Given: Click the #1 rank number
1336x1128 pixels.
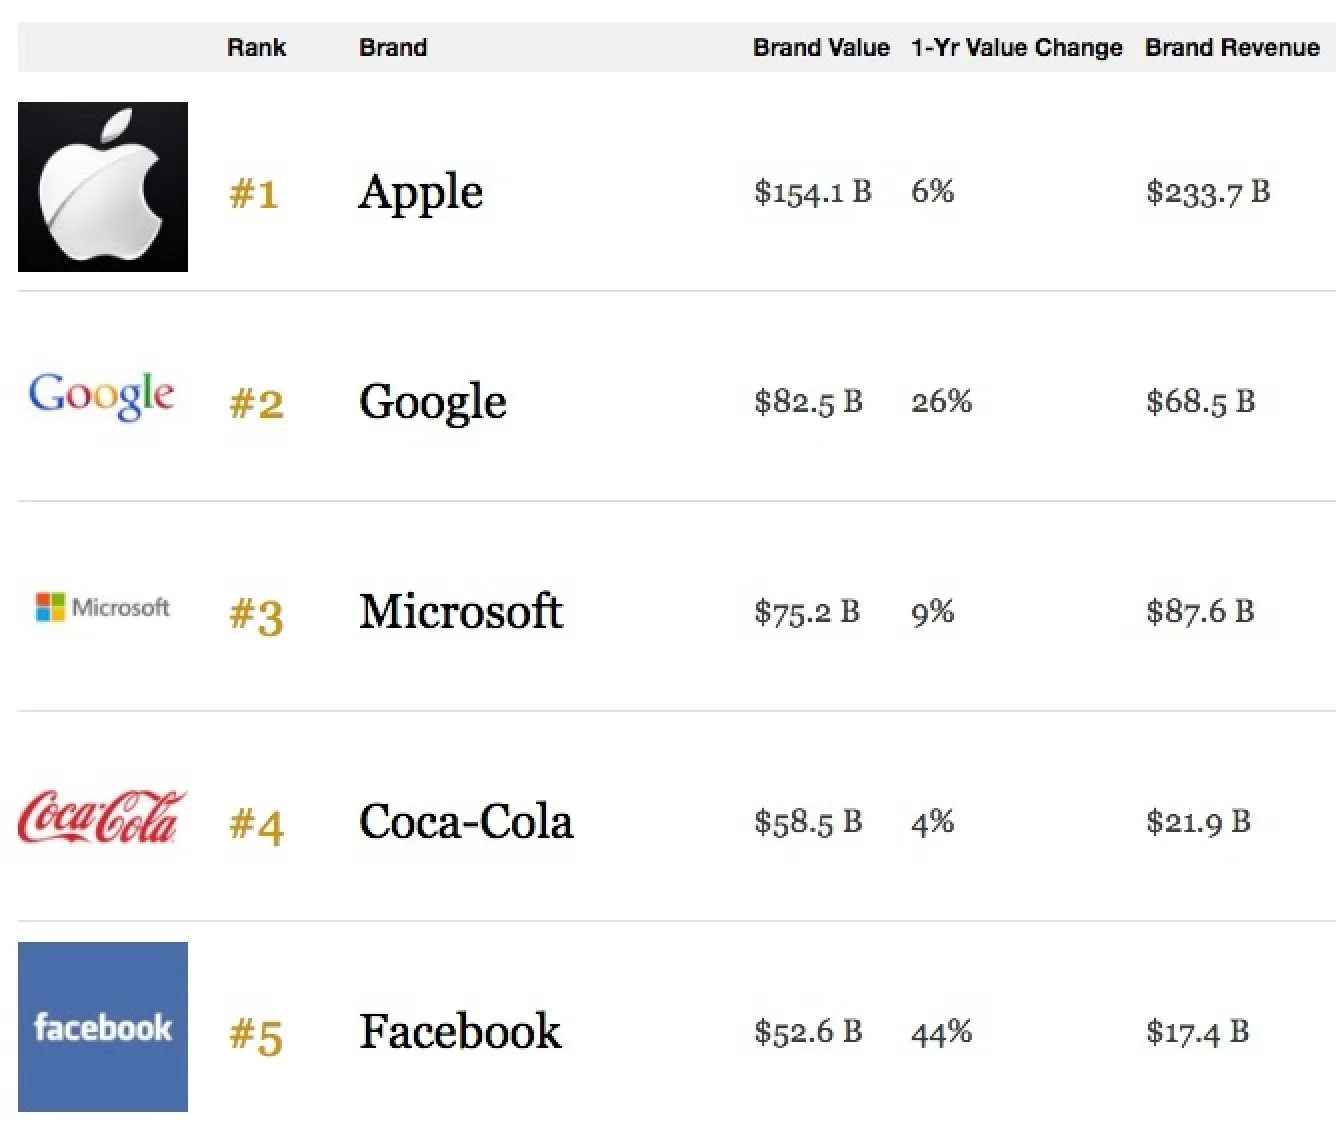Looking at the screenshot, I should (x=254, y=194).
